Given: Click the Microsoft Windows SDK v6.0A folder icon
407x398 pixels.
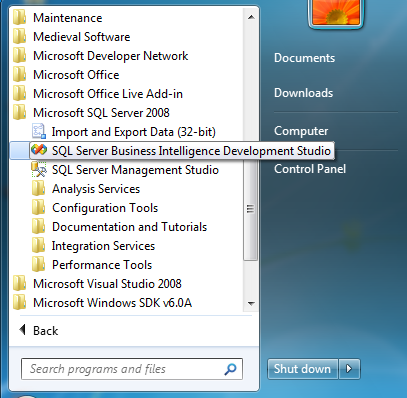Looking at the screenshot, I should (x=19, y=303).
